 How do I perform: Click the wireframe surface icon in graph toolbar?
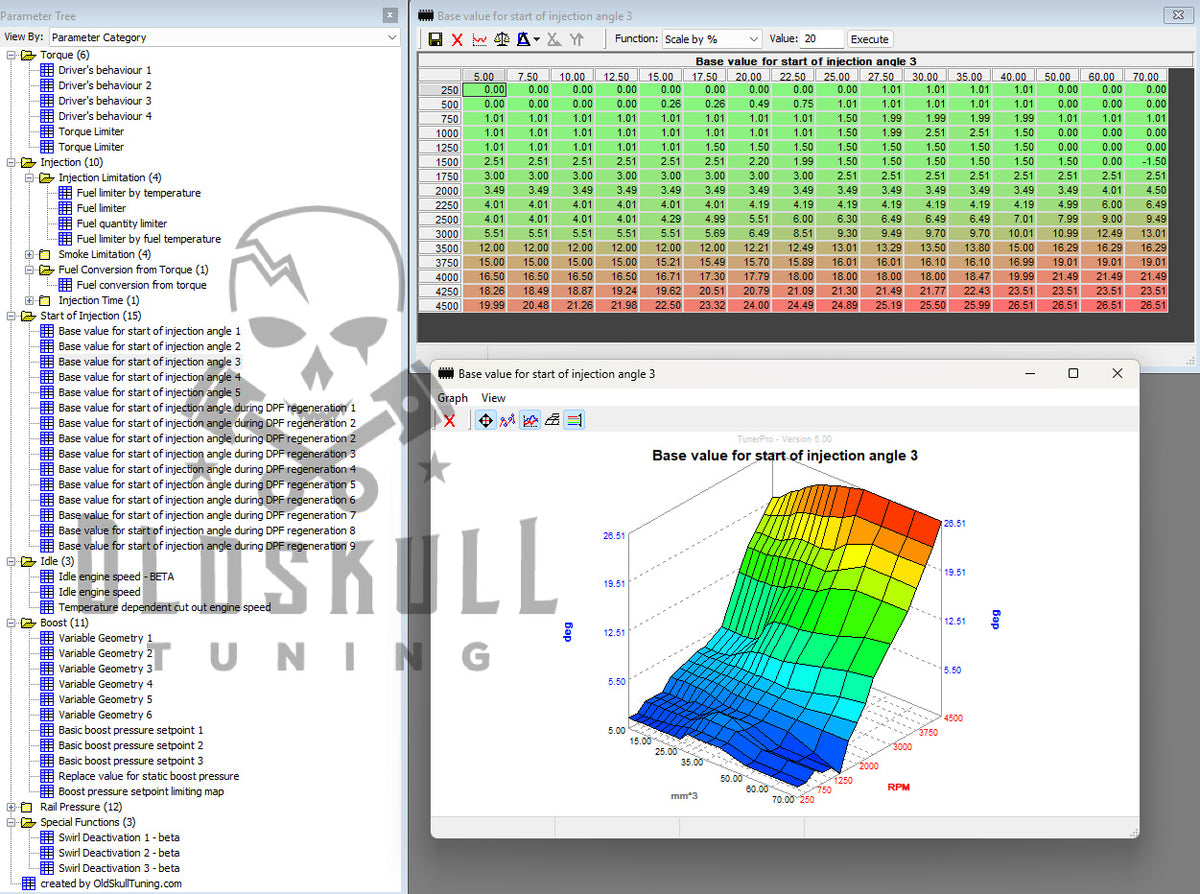coord(552,421)
